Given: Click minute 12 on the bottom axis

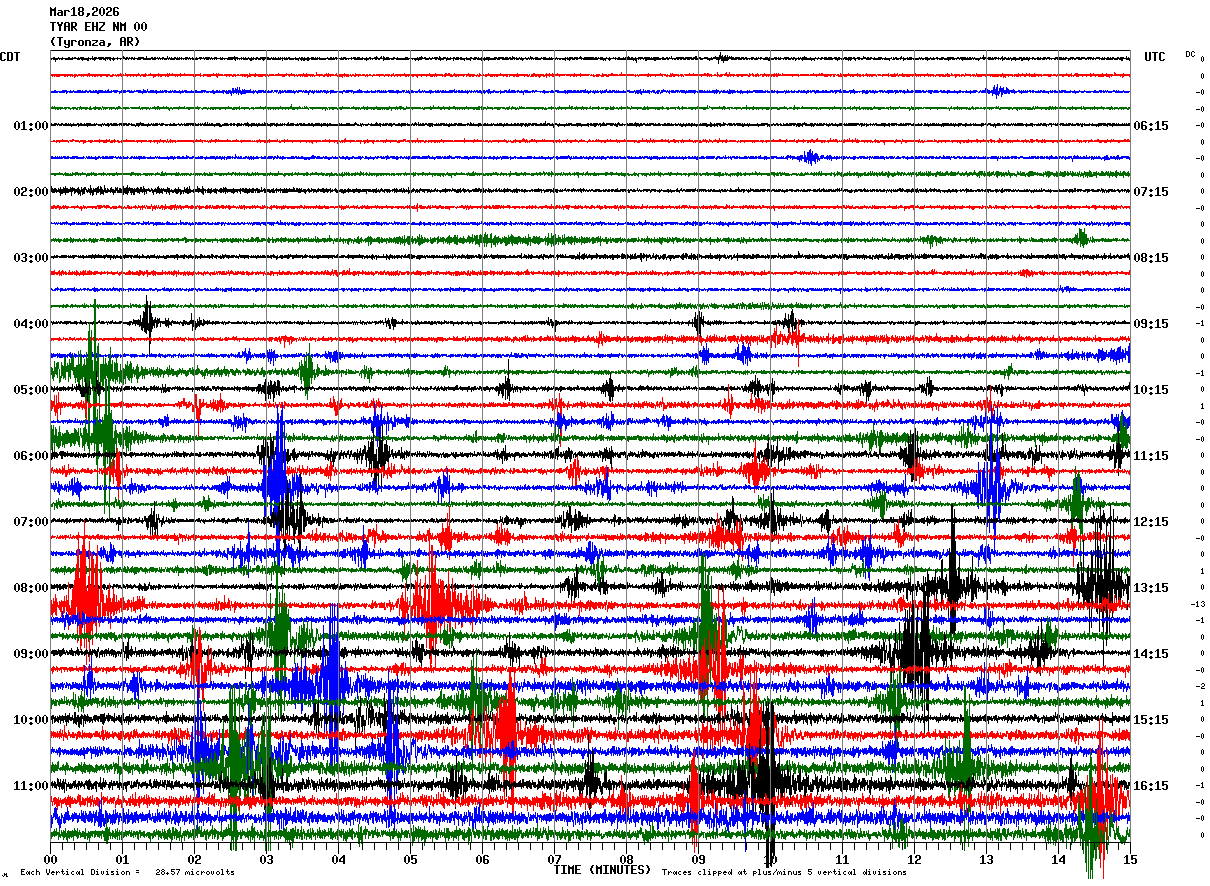Looking at the screenshot, I should coord(915,859).
